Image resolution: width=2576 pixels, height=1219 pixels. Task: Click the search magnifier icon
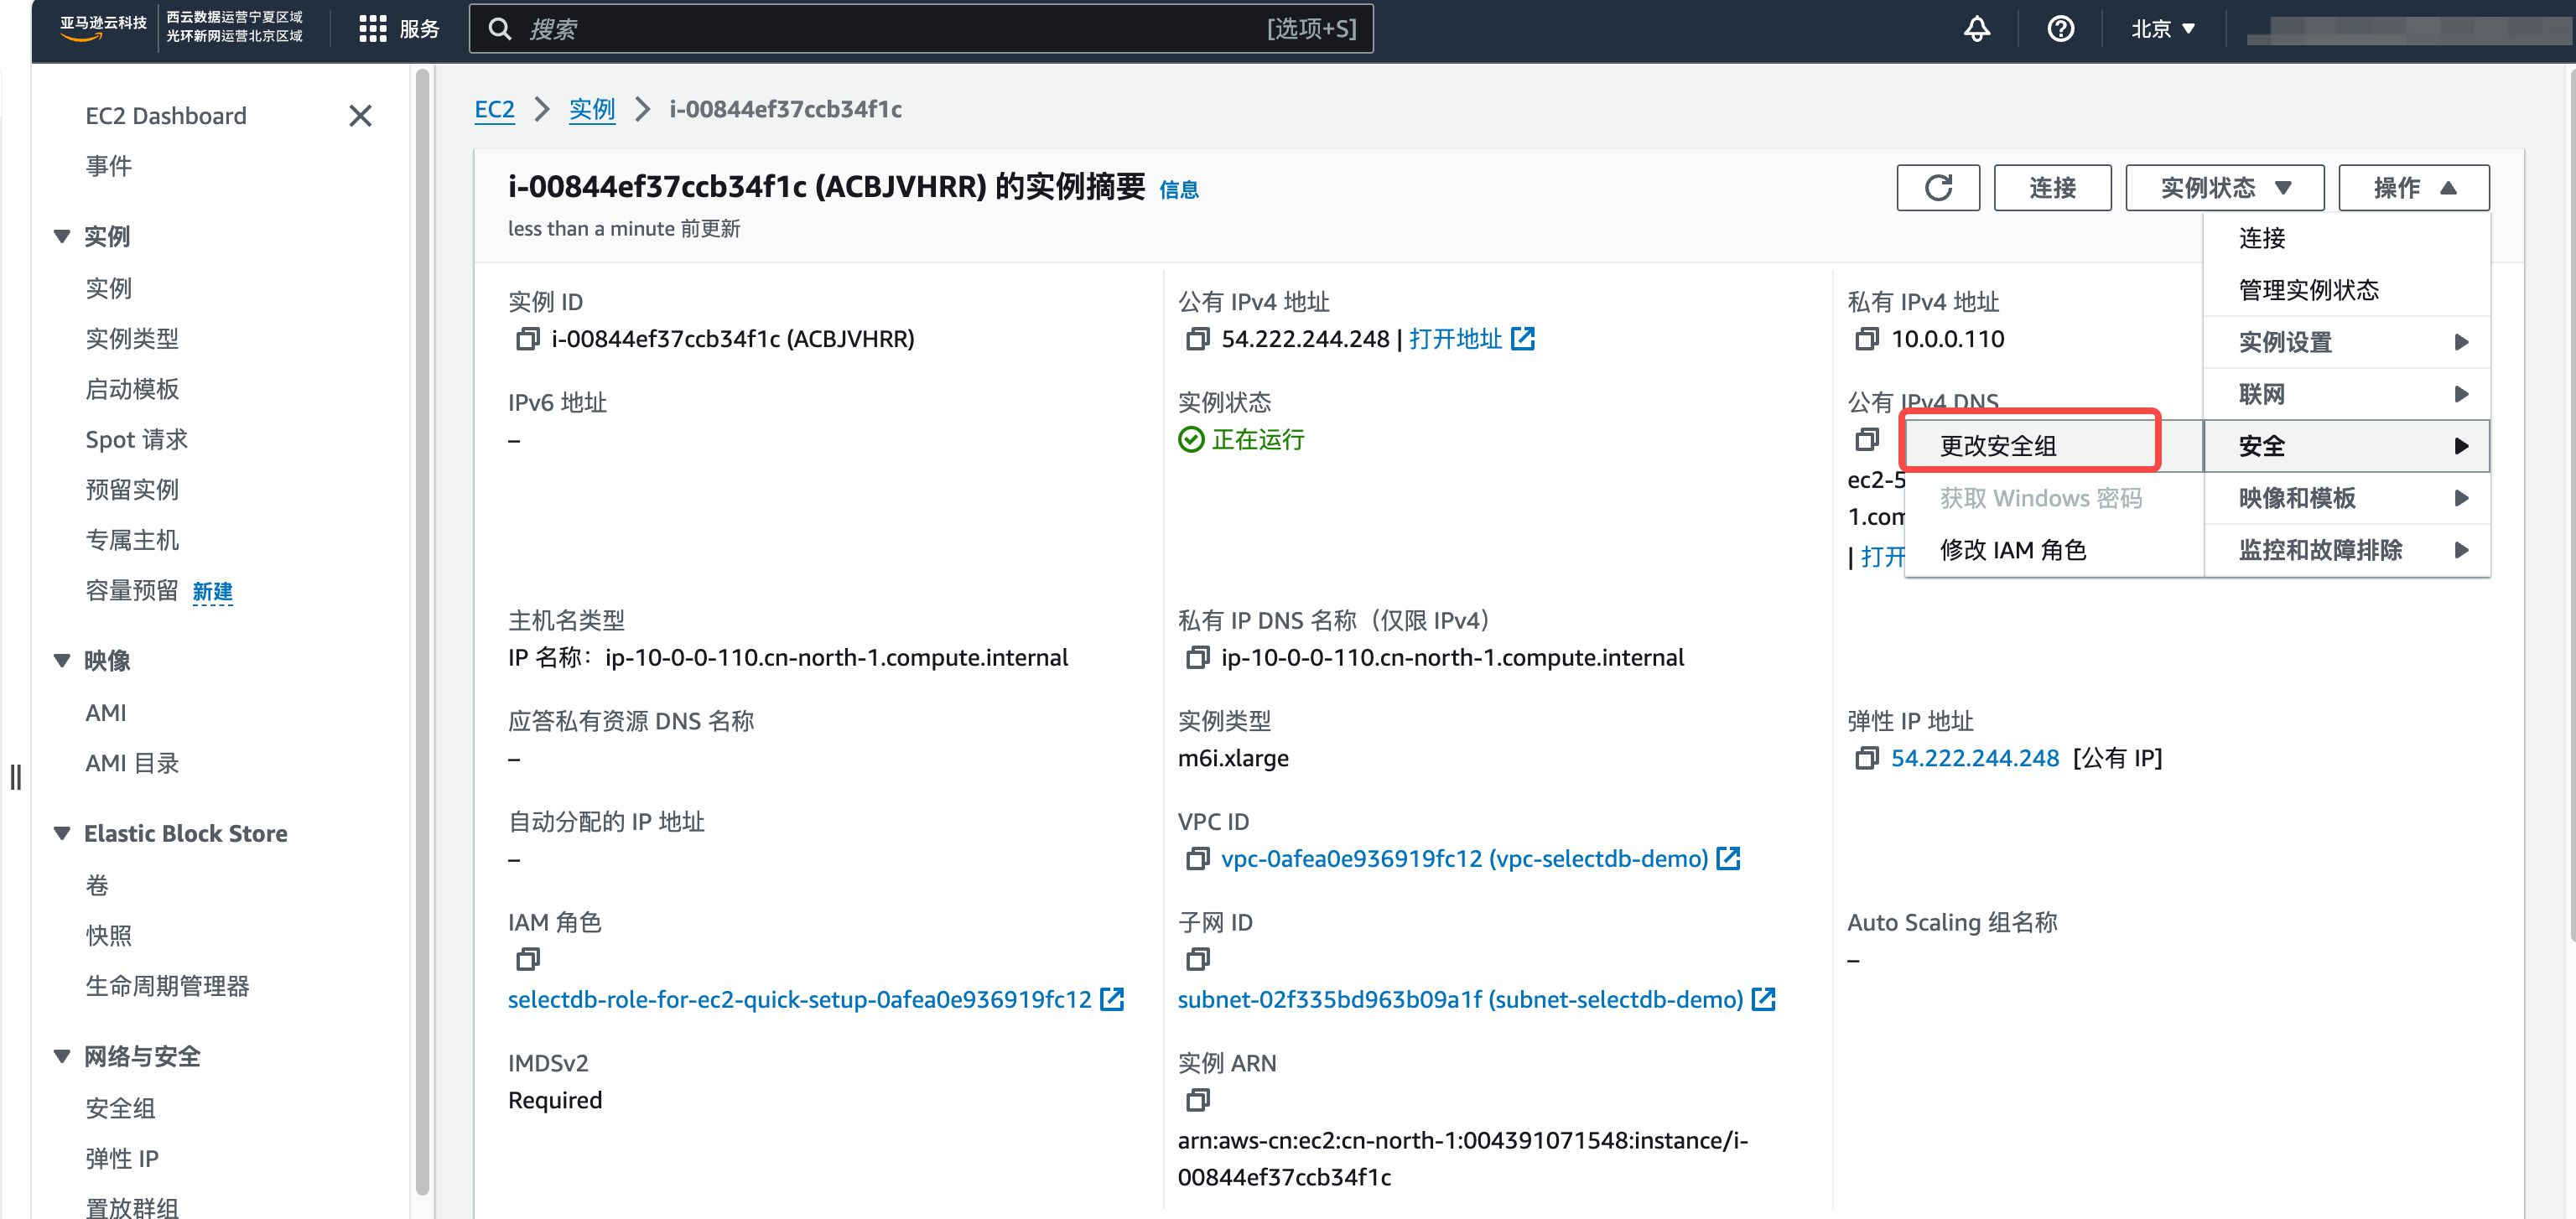pyautogui.click(x=499, y=29)
